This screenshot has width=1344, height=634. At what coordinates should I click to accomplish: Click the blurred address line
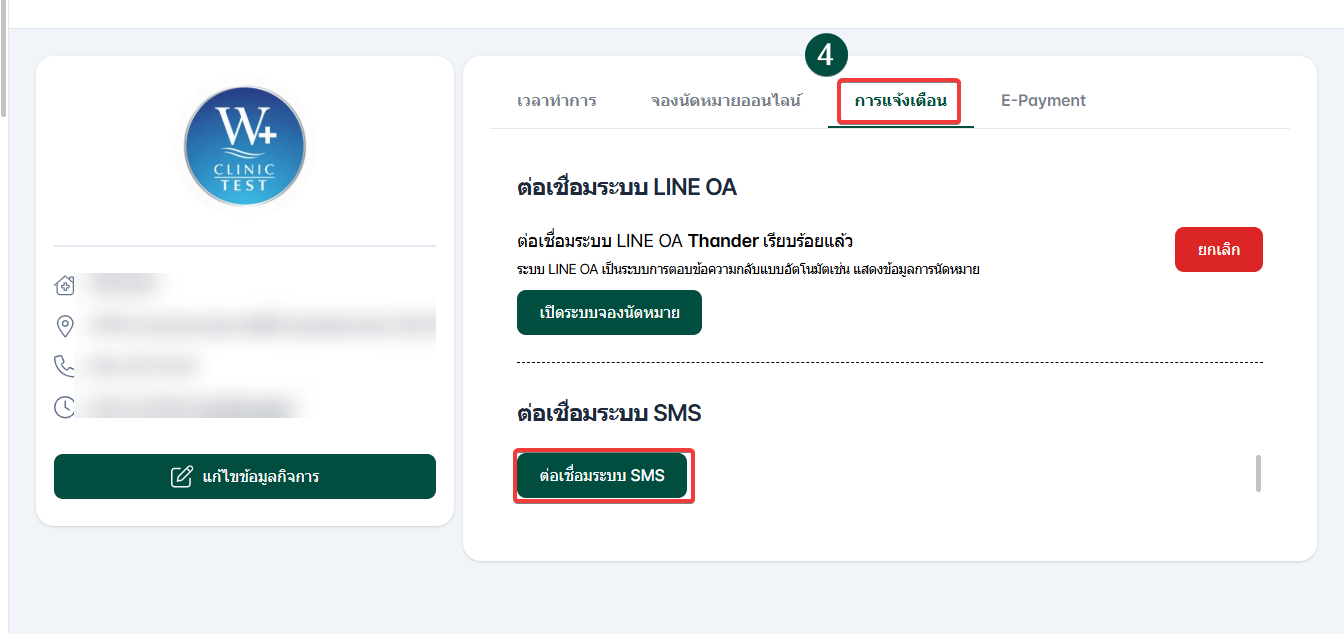pyautogui.click(x=260, y=326)
